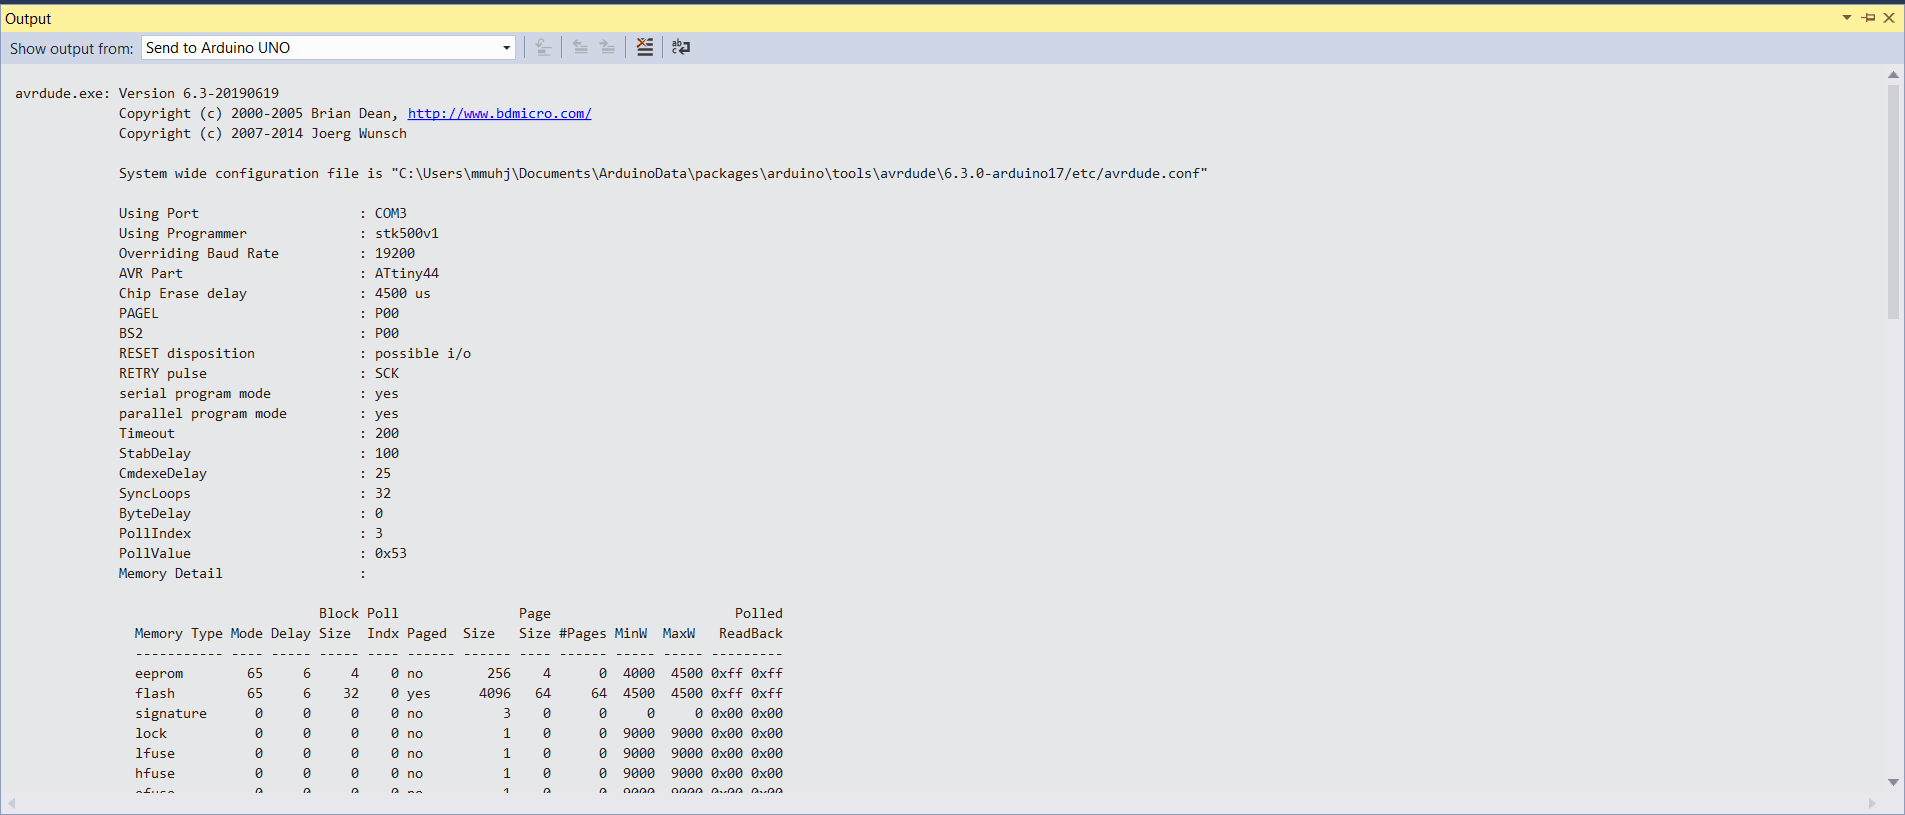Click the 'Overriding Baud Rate' label
Image resolution: width=1905 pixels, height=815 pixels.
[199, 253]
